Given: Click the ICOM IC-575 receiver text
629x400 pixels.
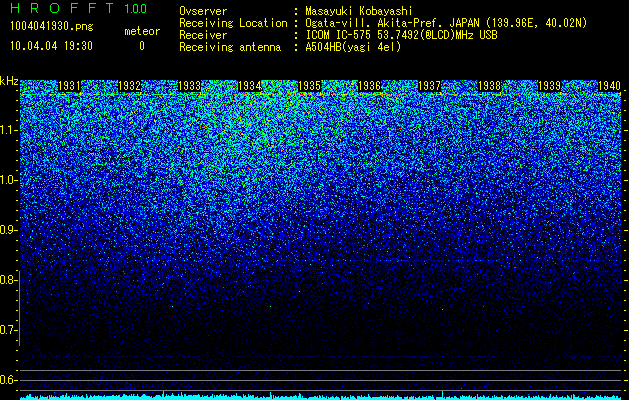Looking at the screenshot, I should coord(401,35).
